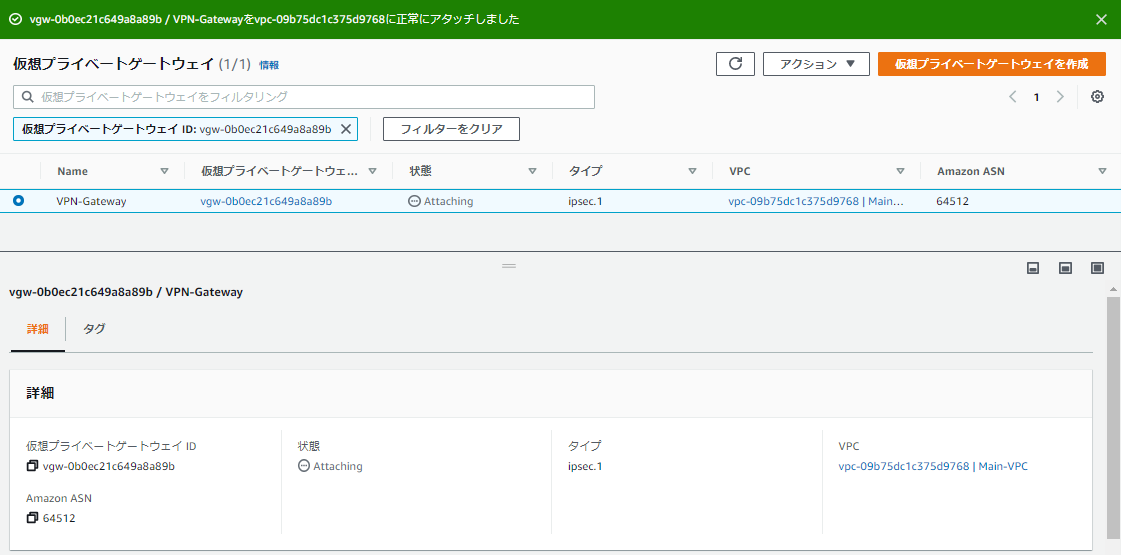This screenshot has height=555, width=1121.
Task: Focus the gateway filter search field
Action: point(304,97)
